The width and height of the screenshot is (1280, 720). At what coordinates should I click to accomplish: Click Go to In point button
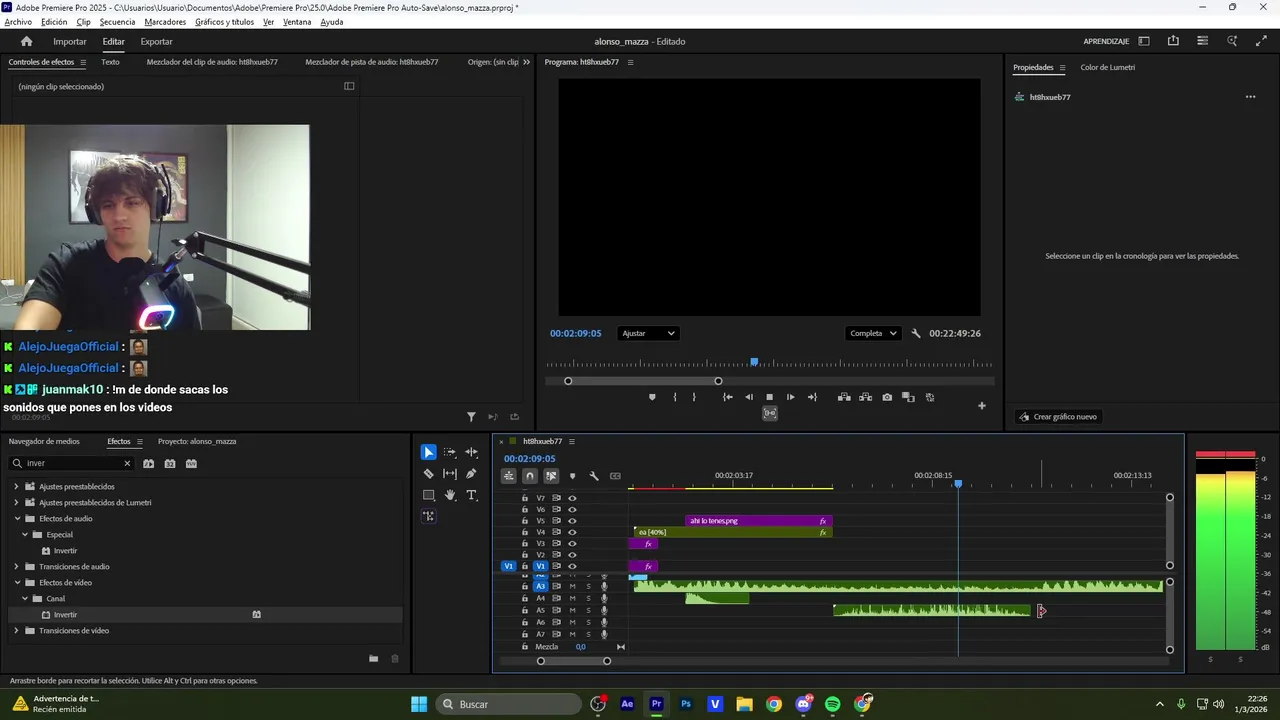click(728, 397)
